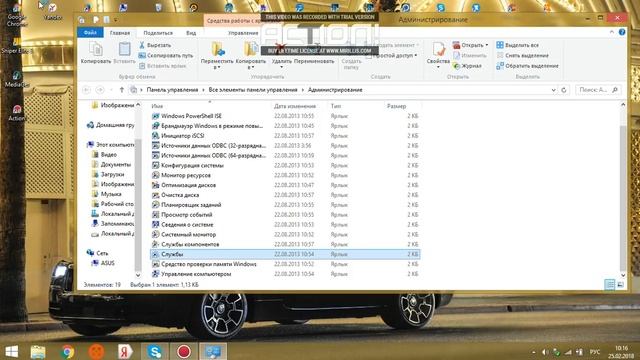Click the Forward navigation arrow
640x360 pixels.
click(100, 90)
